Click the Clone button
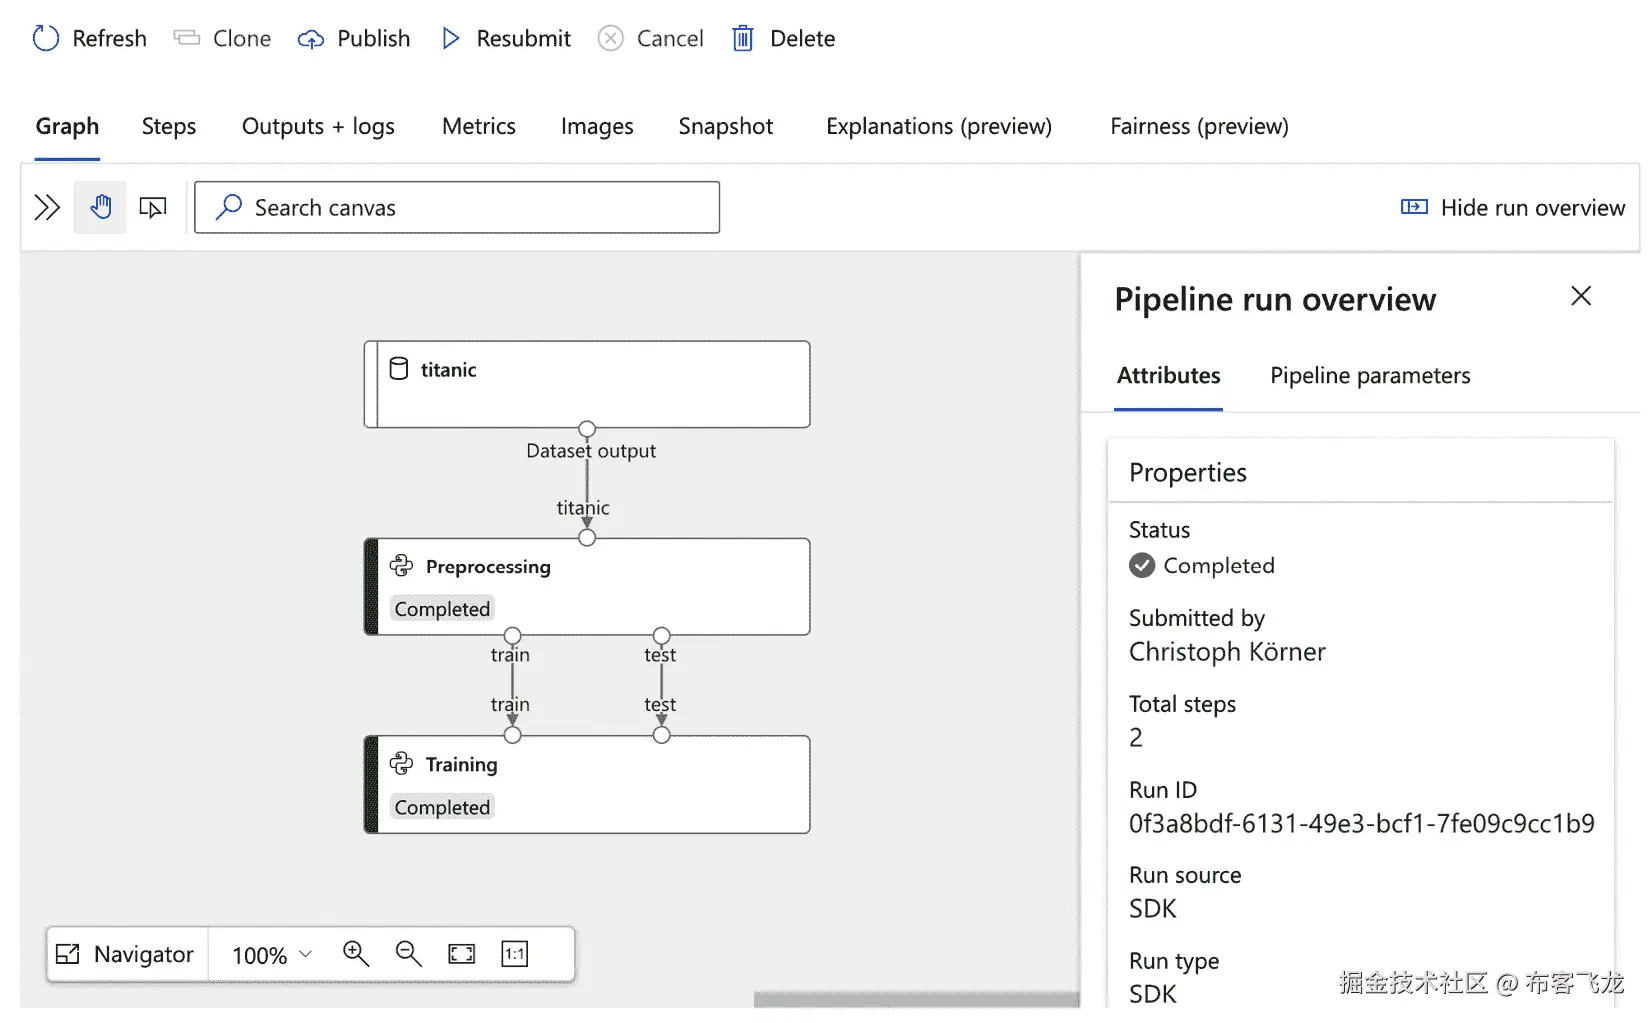 click(223, 39)
